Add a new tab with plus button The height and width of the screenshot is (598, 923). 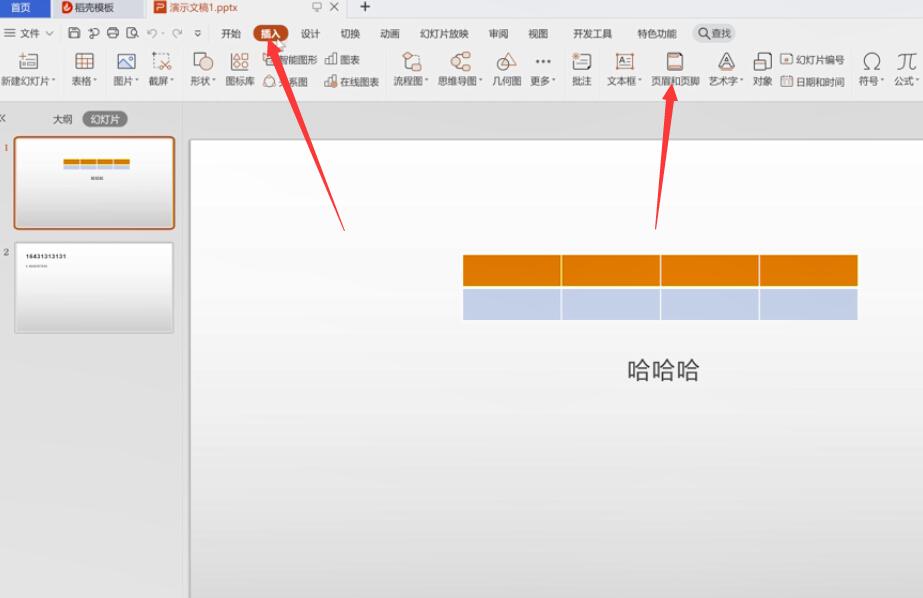point(365,7)
